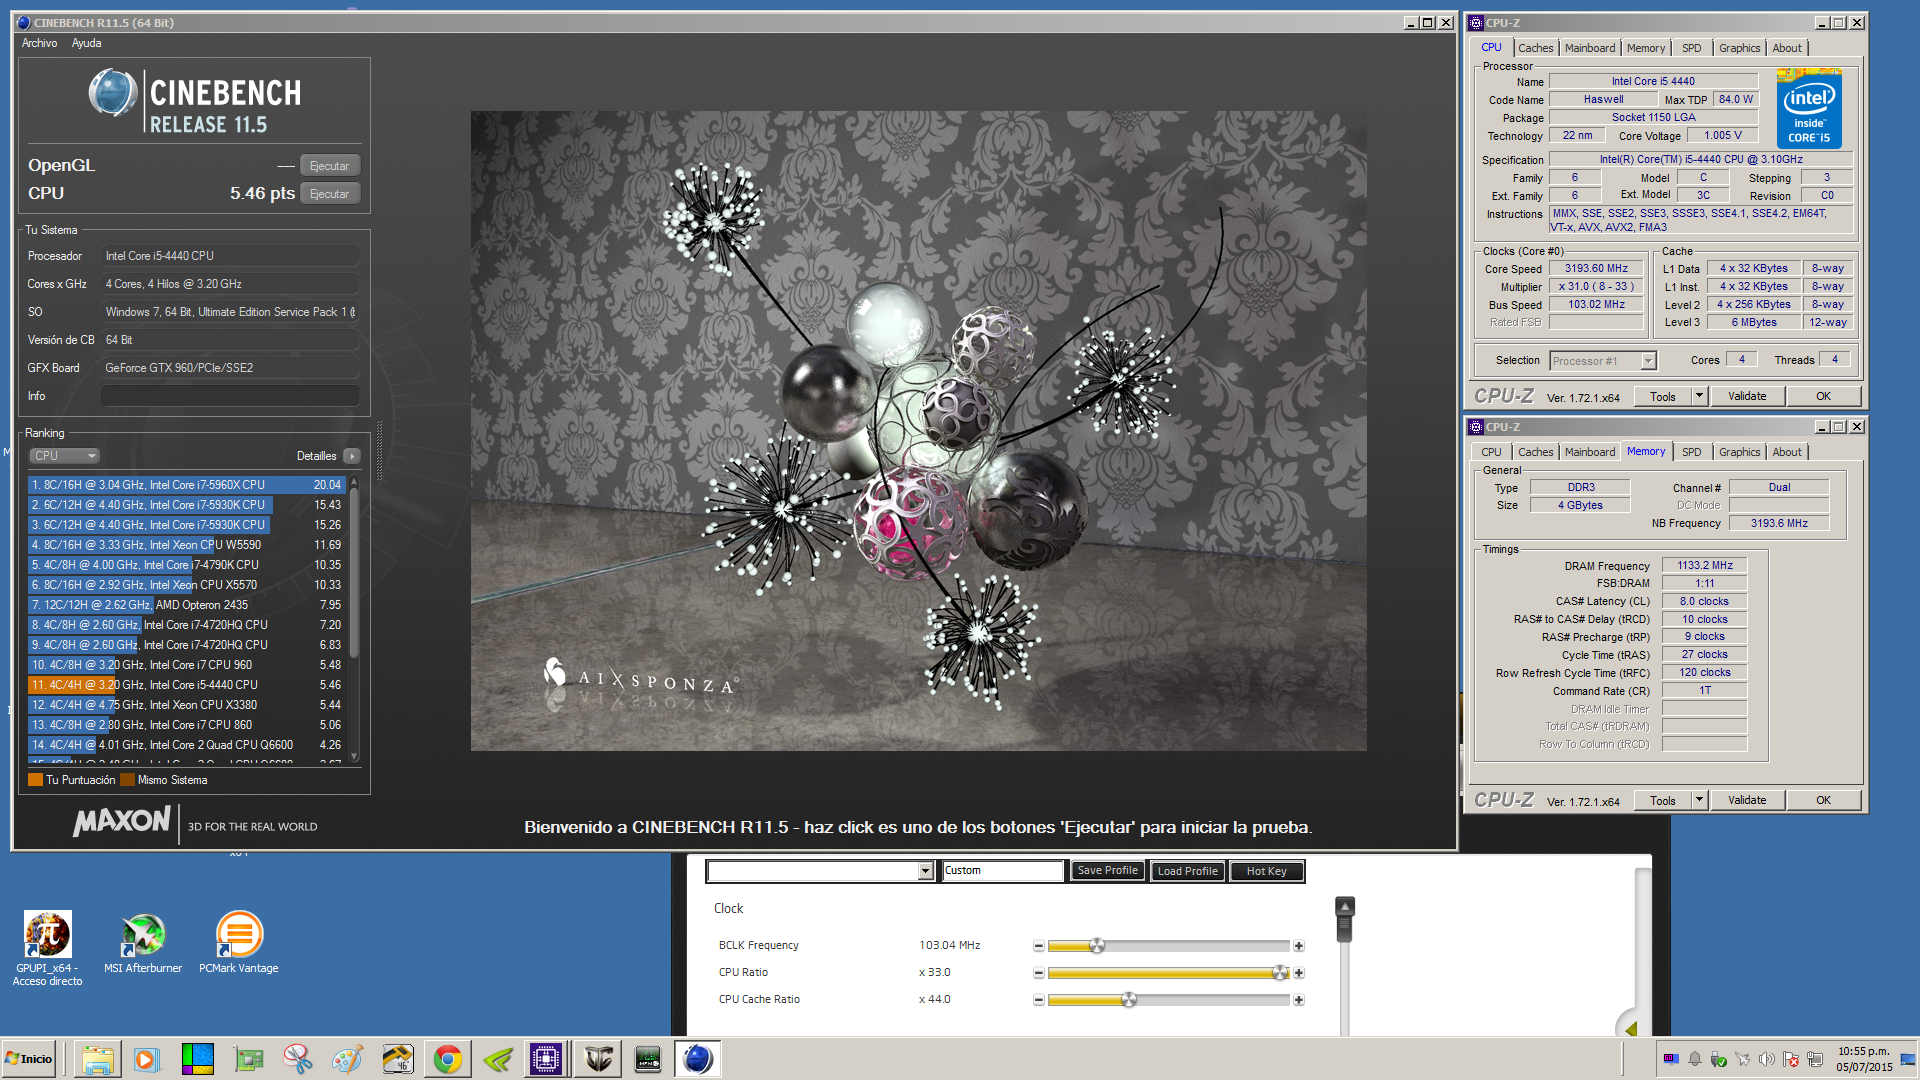The image size is (1920, 1080).
Task: Click the BCLK Frequency slider
Action: tap(1168, 946)
